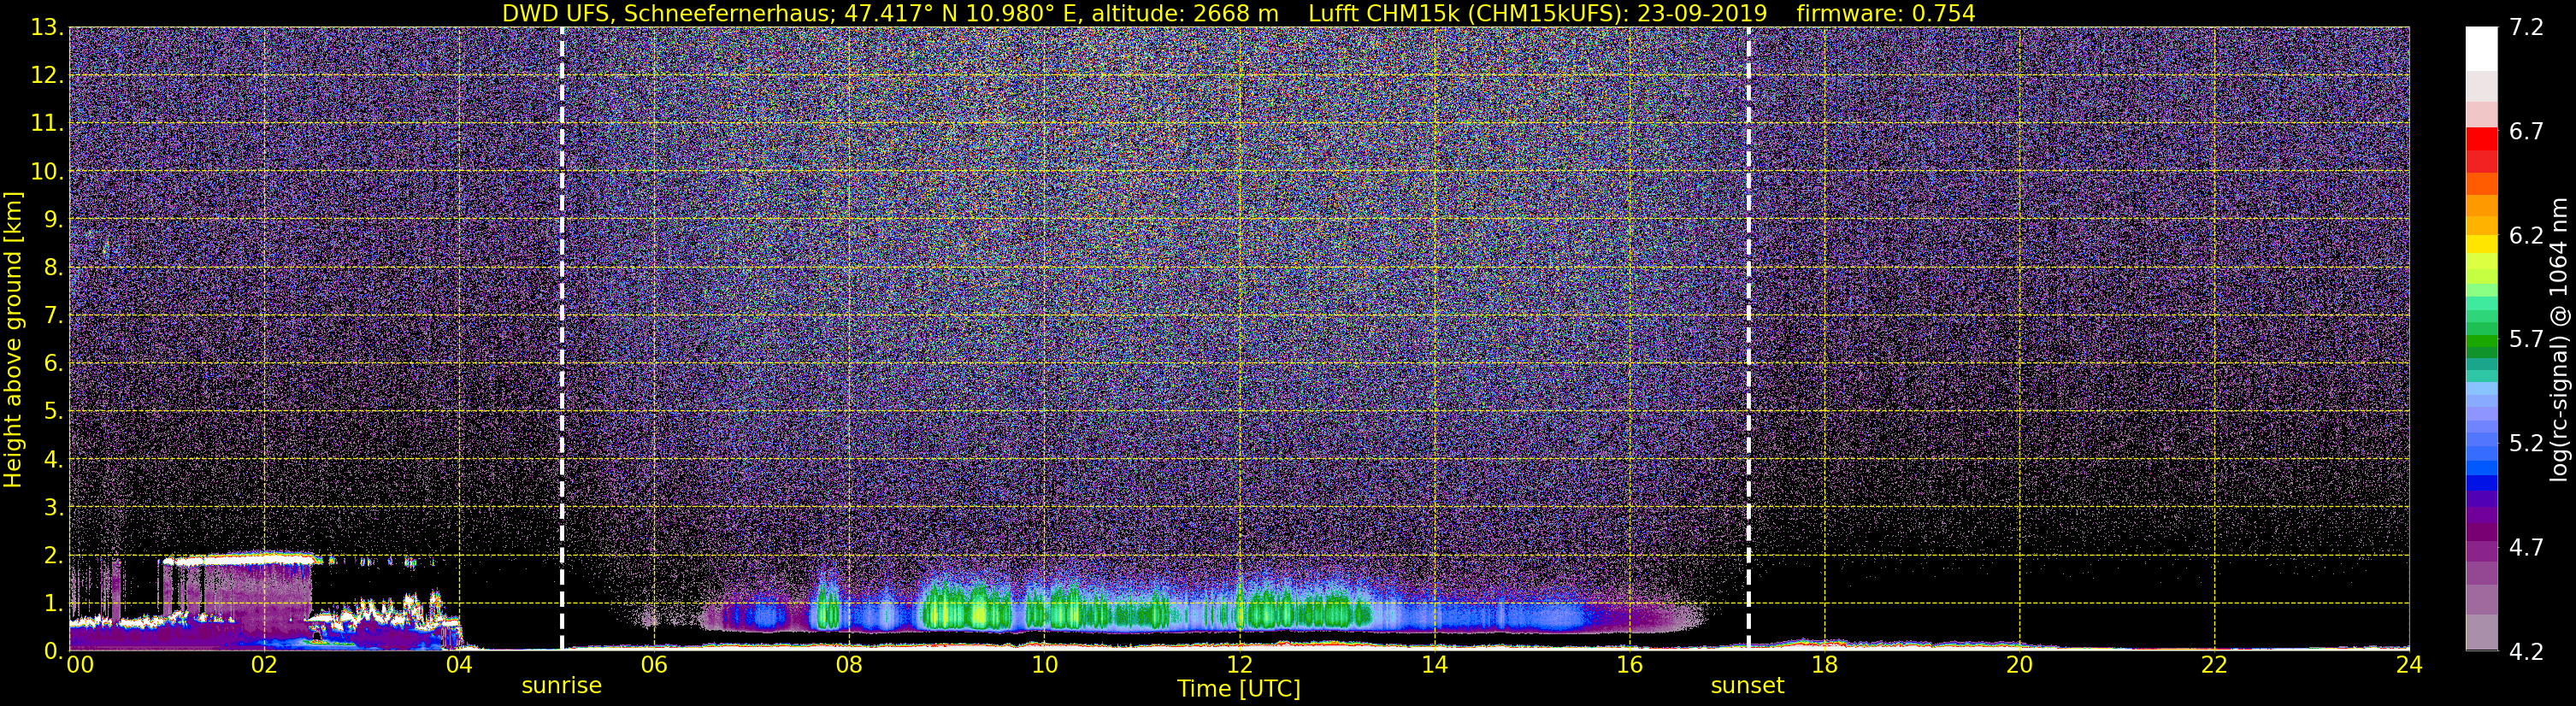Screen dimensions: 2576x706
Task: Click the colorbar value "6.2"
Action: pyautogui.click(x=2526, y=236)
